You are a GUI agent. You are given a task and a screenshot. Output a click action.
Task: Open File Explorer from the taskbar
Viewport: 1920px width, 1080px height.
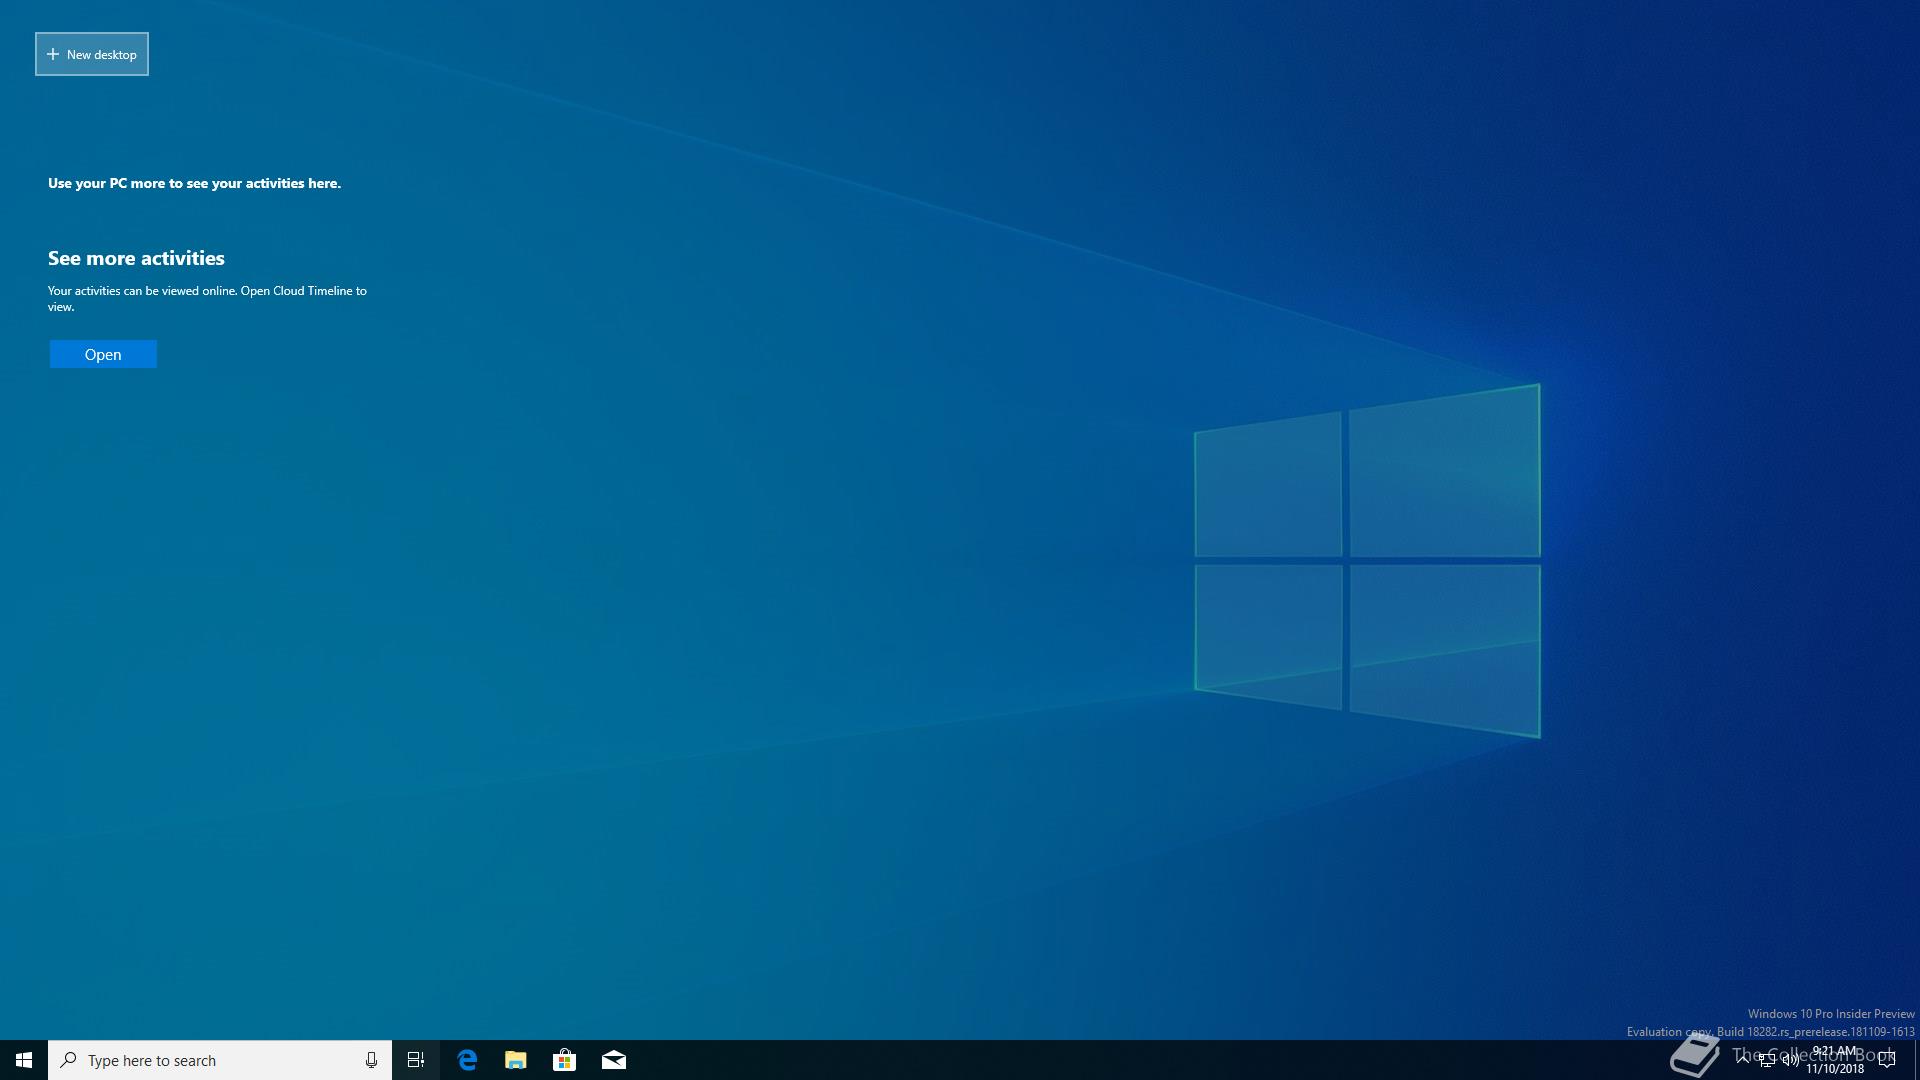point(516,1060)
